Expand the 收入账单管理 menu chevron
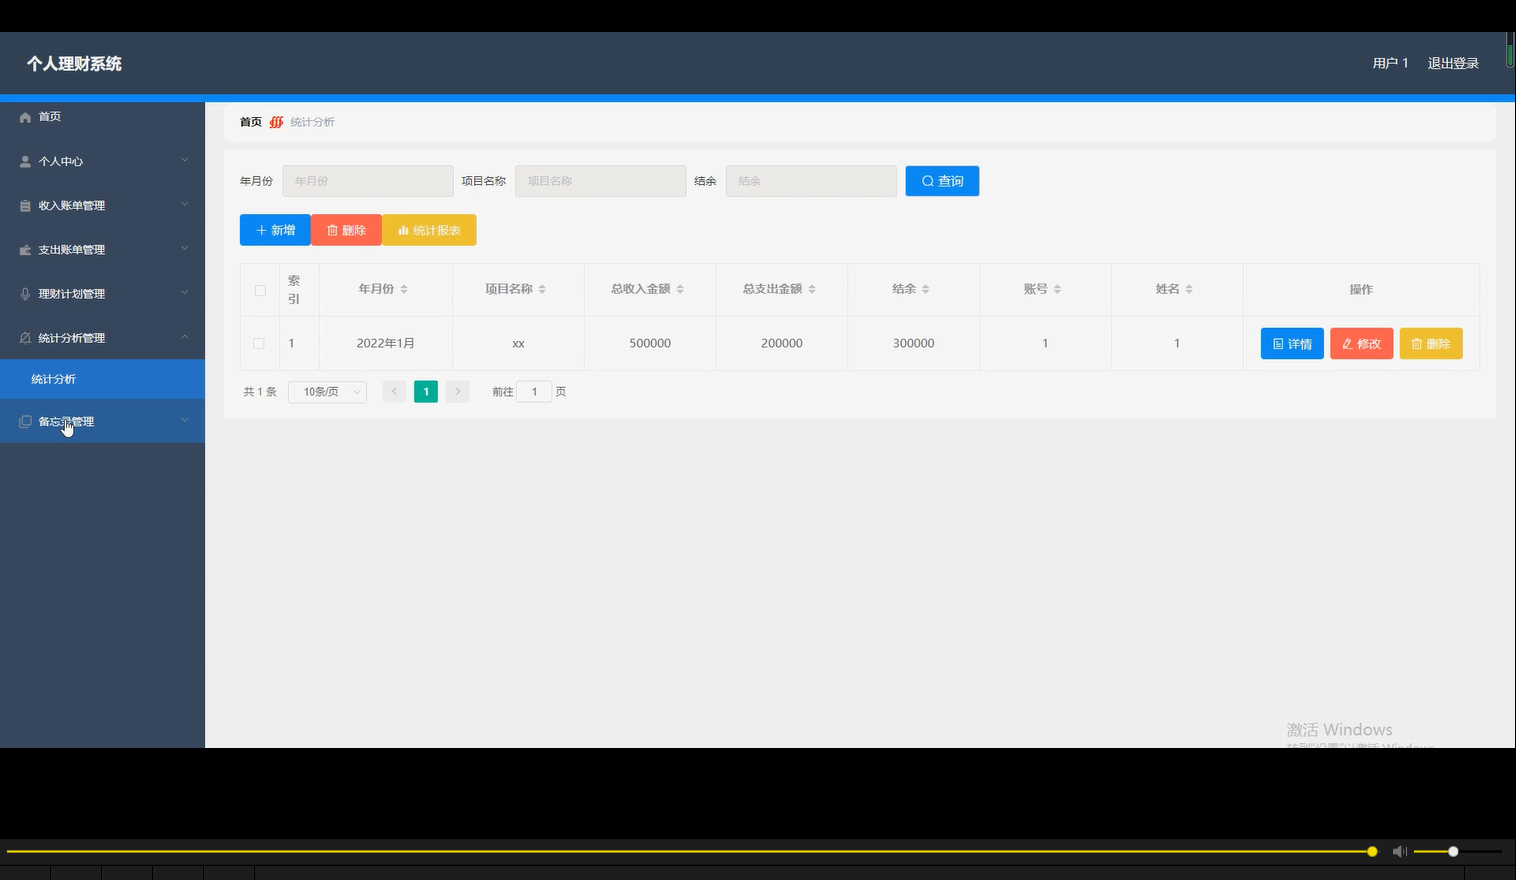The image size is (1516, 880). click(x=184, y=204)
